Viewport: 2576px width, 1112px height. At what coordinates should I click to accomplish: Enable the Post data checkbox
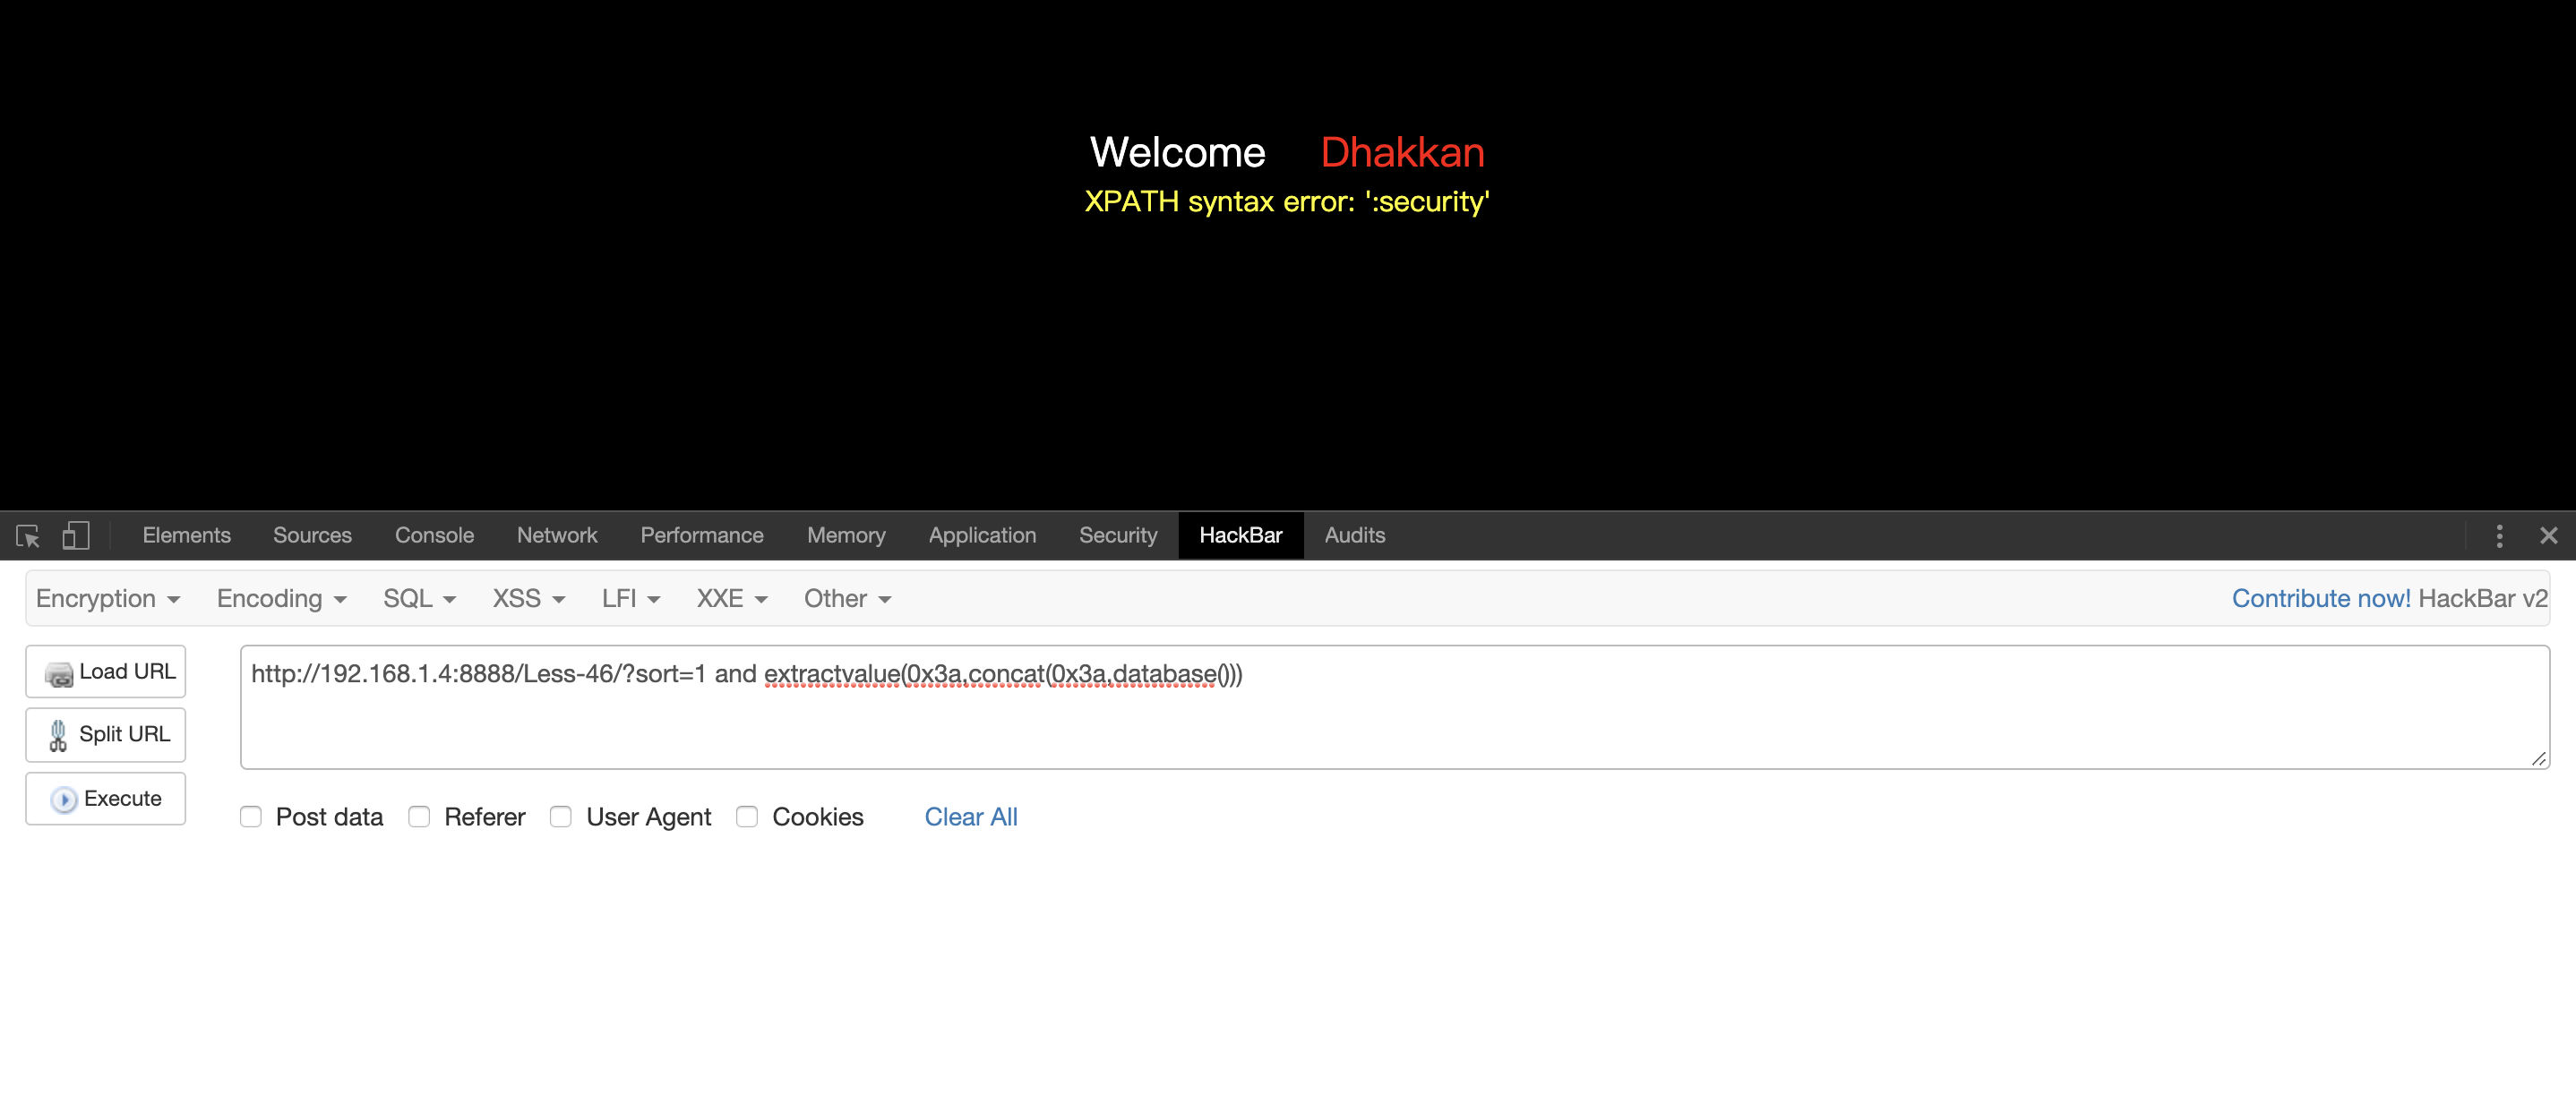click(251, 817)
